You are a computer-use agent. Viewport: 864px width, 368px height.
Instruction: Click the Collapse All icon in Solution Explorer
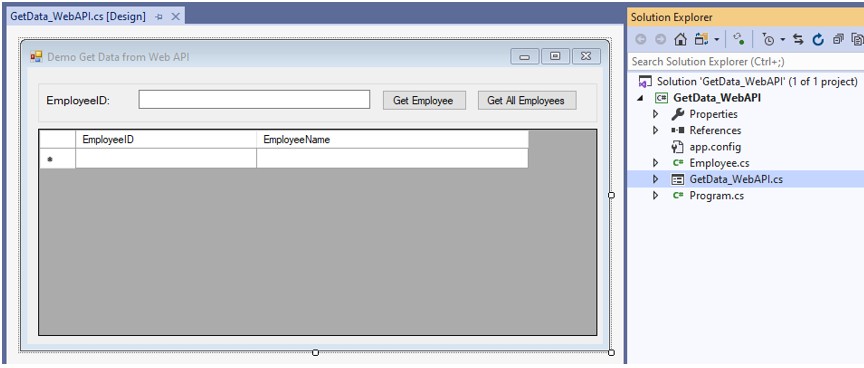[x=838, y=39]
